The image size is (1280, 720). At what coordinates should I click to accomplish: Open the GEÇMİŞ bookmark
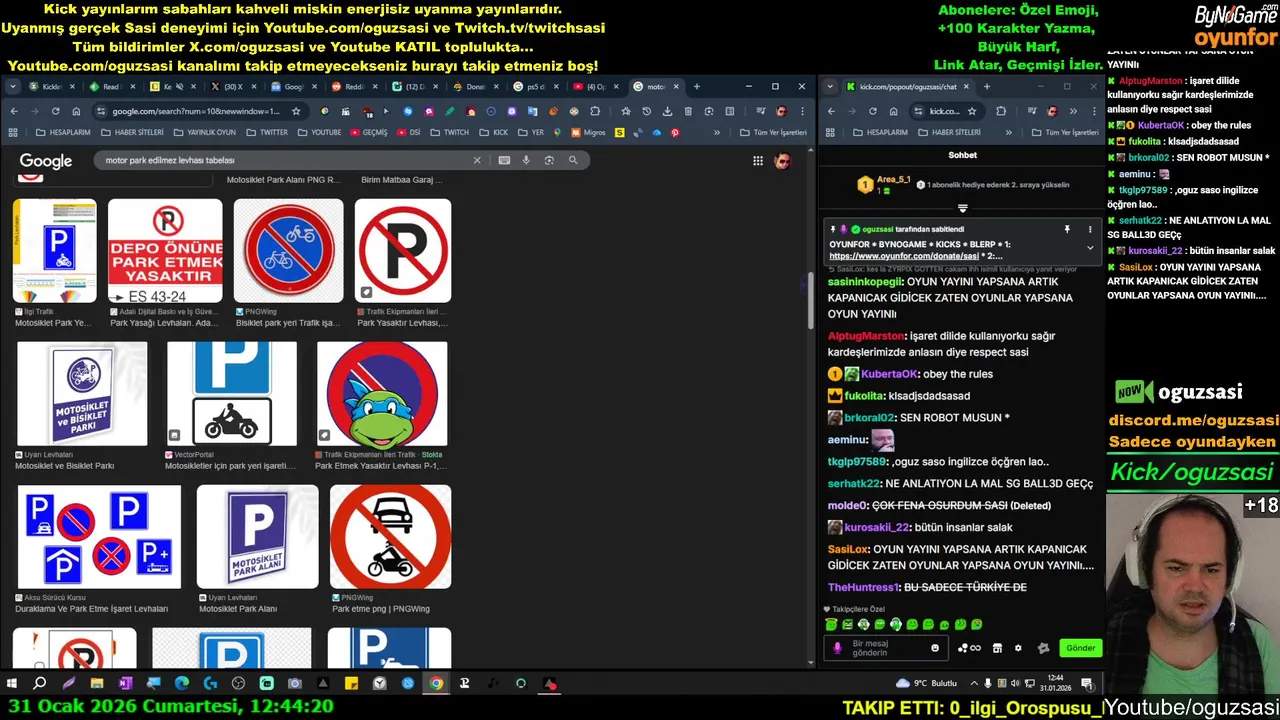pos(369,133)
